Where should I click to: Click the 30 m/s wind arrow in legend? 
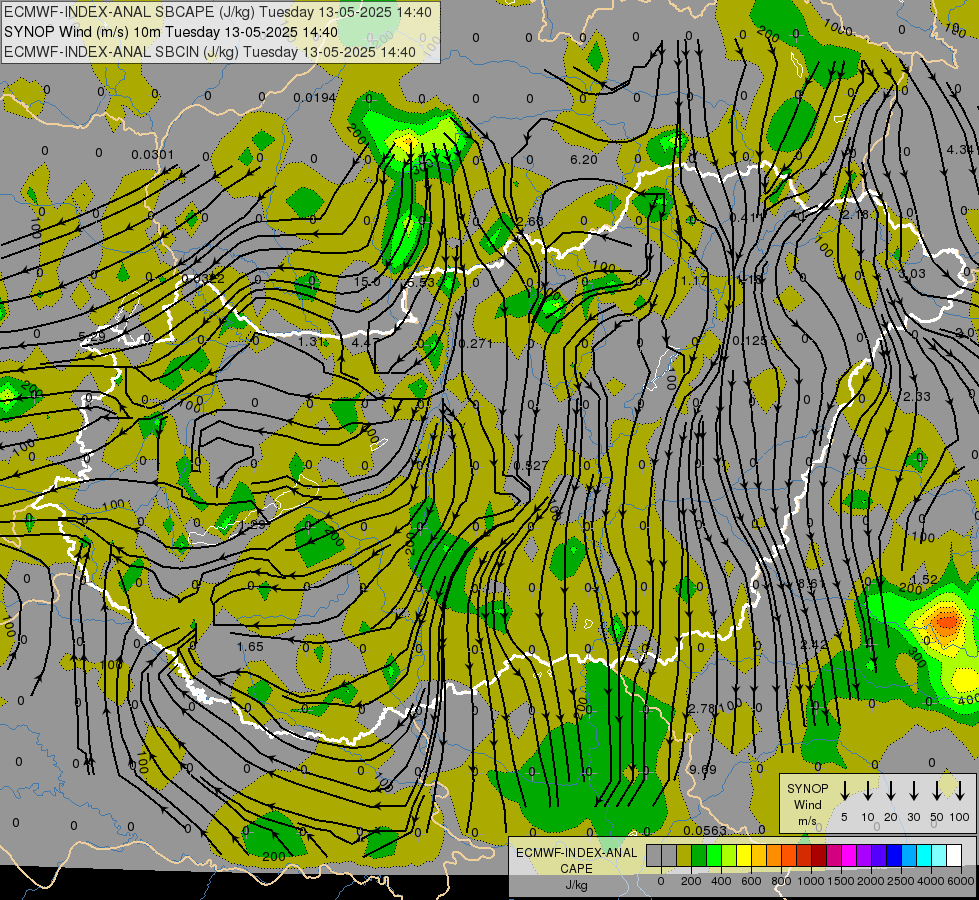(x=913, y=791)
